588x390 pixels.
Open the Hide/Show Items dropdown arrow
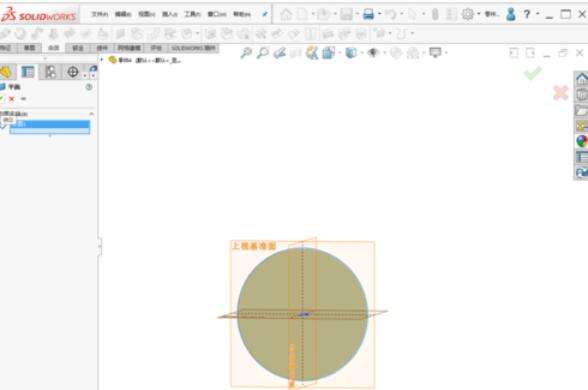(x=384, y=53)
